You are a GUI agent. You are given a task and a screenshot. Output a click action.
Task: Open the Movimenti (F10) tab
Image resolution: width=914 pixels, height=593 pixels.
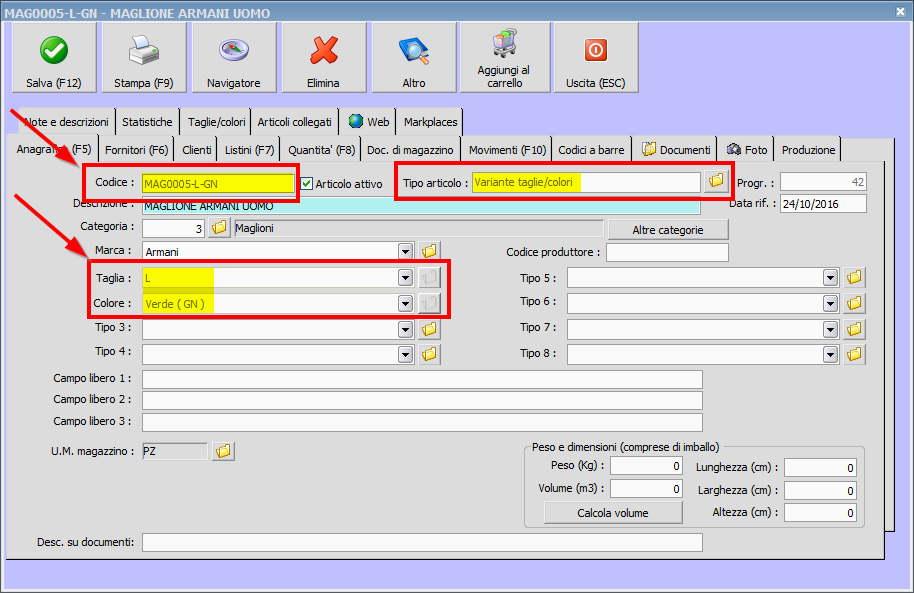click(507, 150)
